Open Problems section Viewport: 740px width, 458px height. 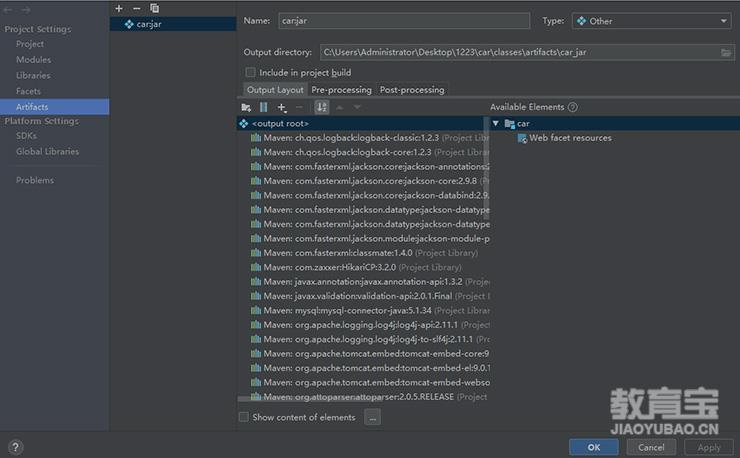coord(34,180)
